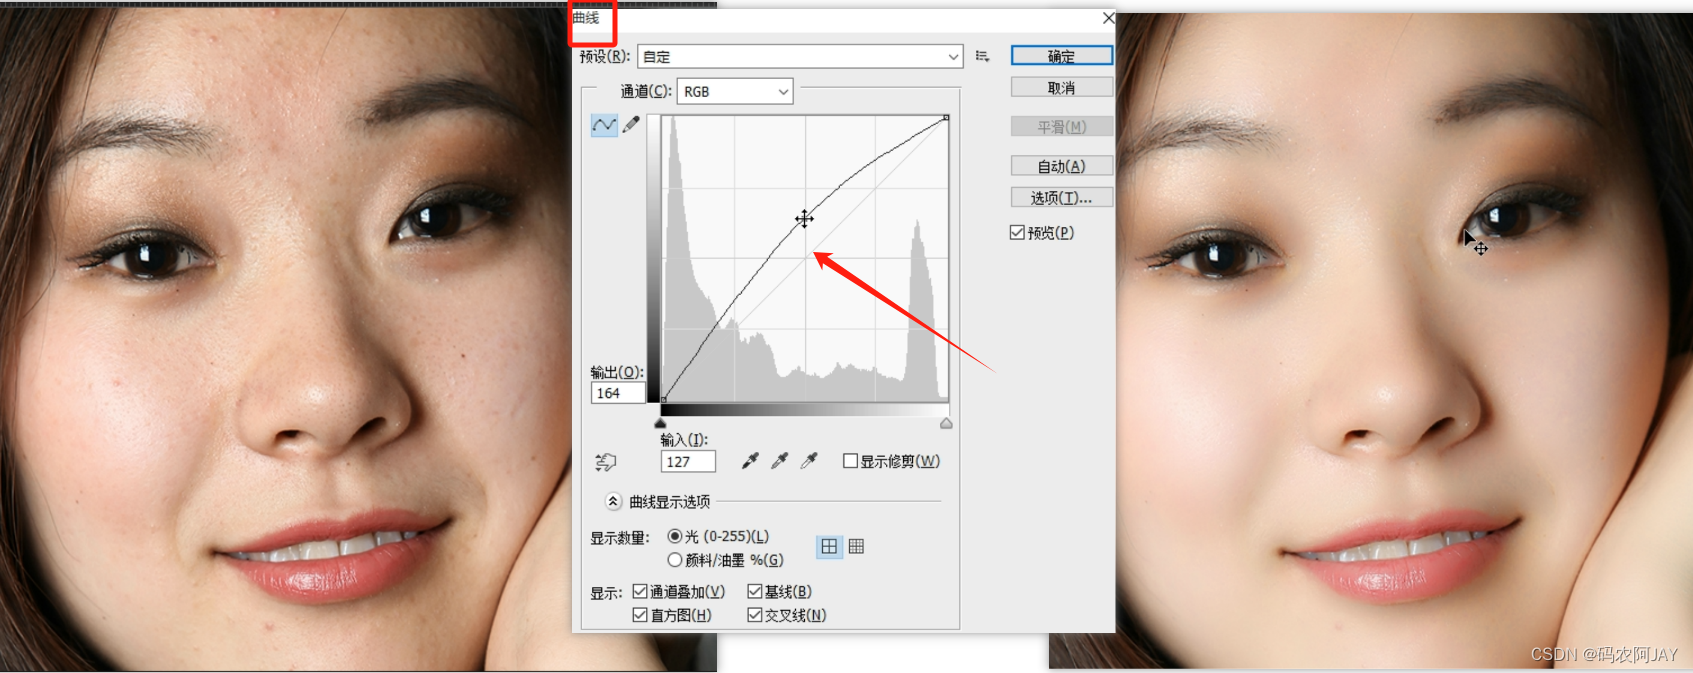
Task: Toggle the 交叉线 intersection line checkbox
Action: coord(755,615)
